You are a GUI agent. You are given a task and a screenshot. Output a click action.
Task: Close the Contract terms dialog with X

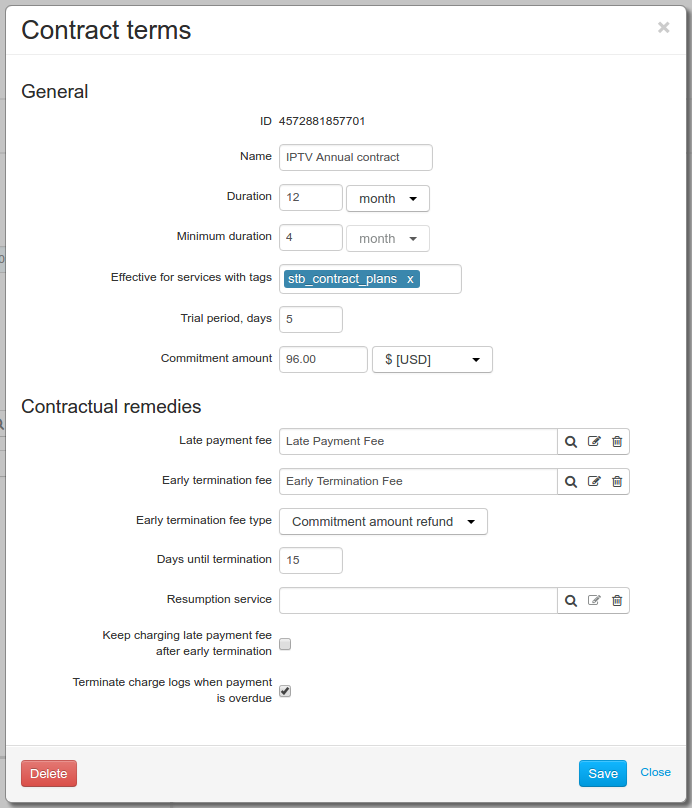pos(664,27)
